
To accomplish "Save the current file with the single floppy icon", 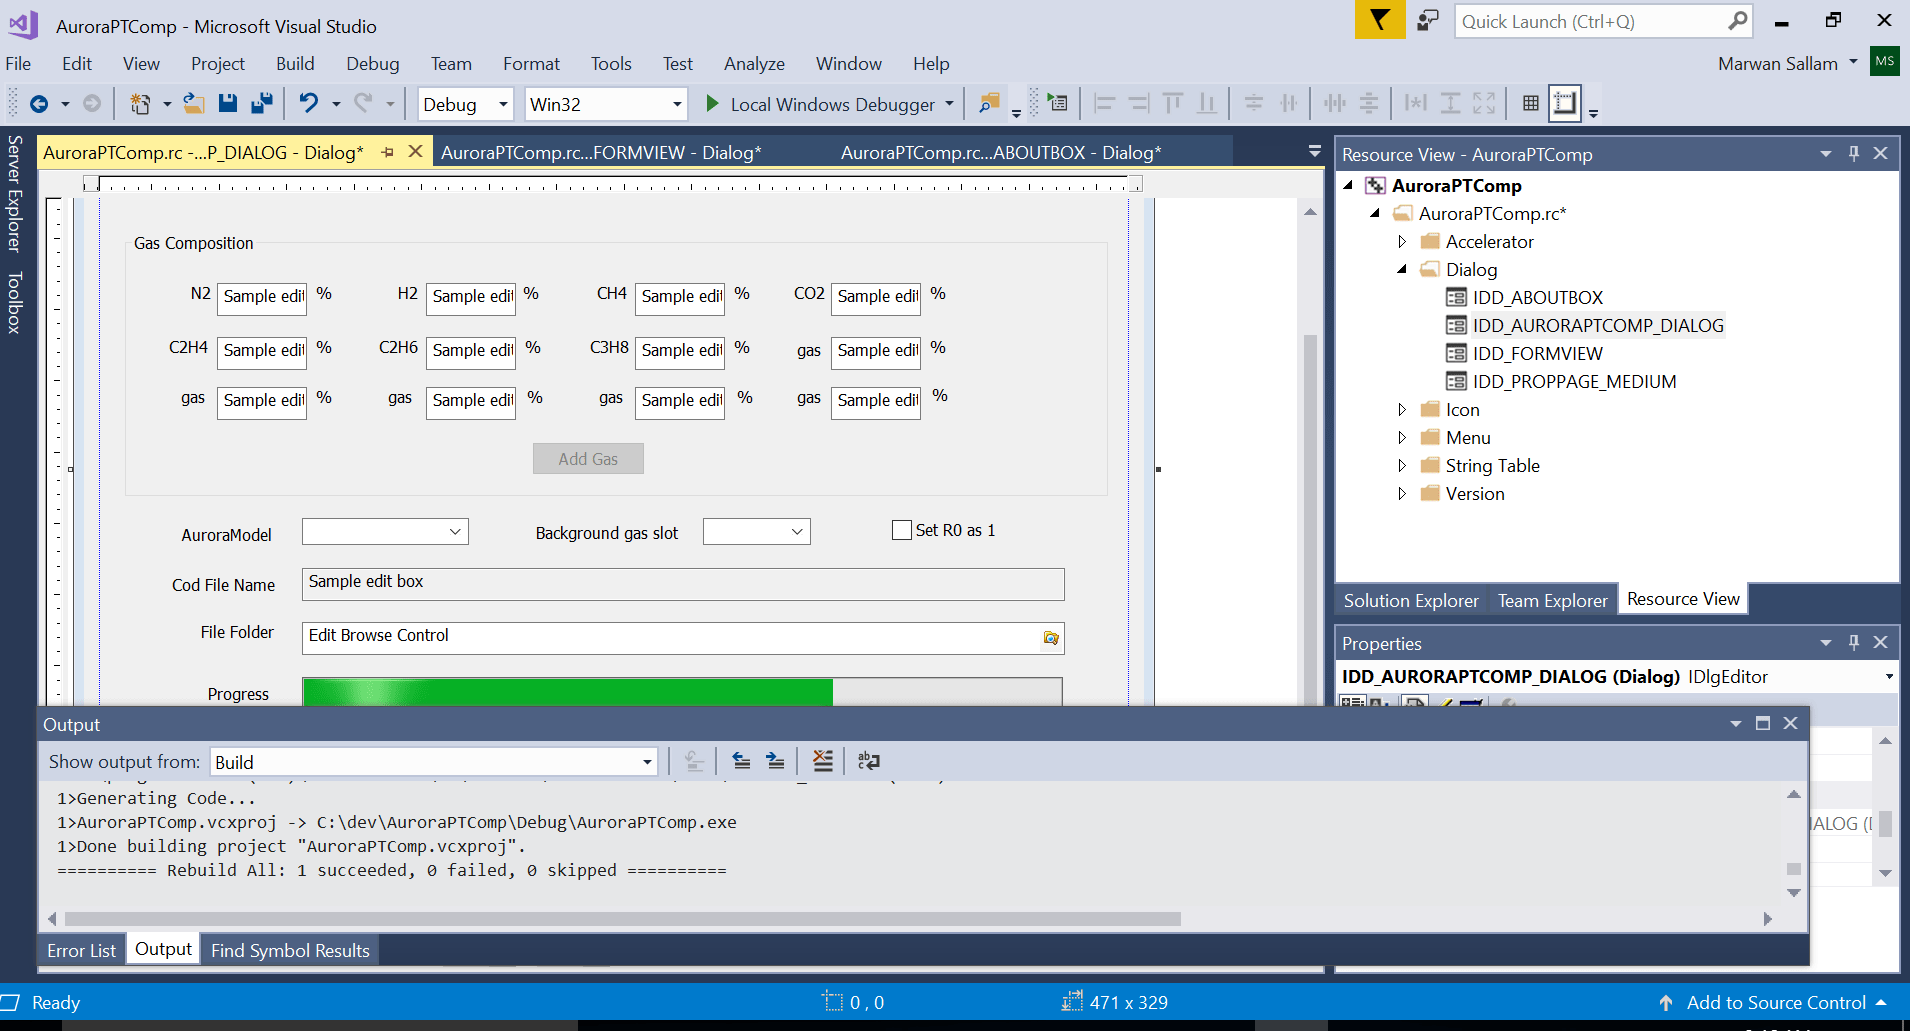I will 228,104.
